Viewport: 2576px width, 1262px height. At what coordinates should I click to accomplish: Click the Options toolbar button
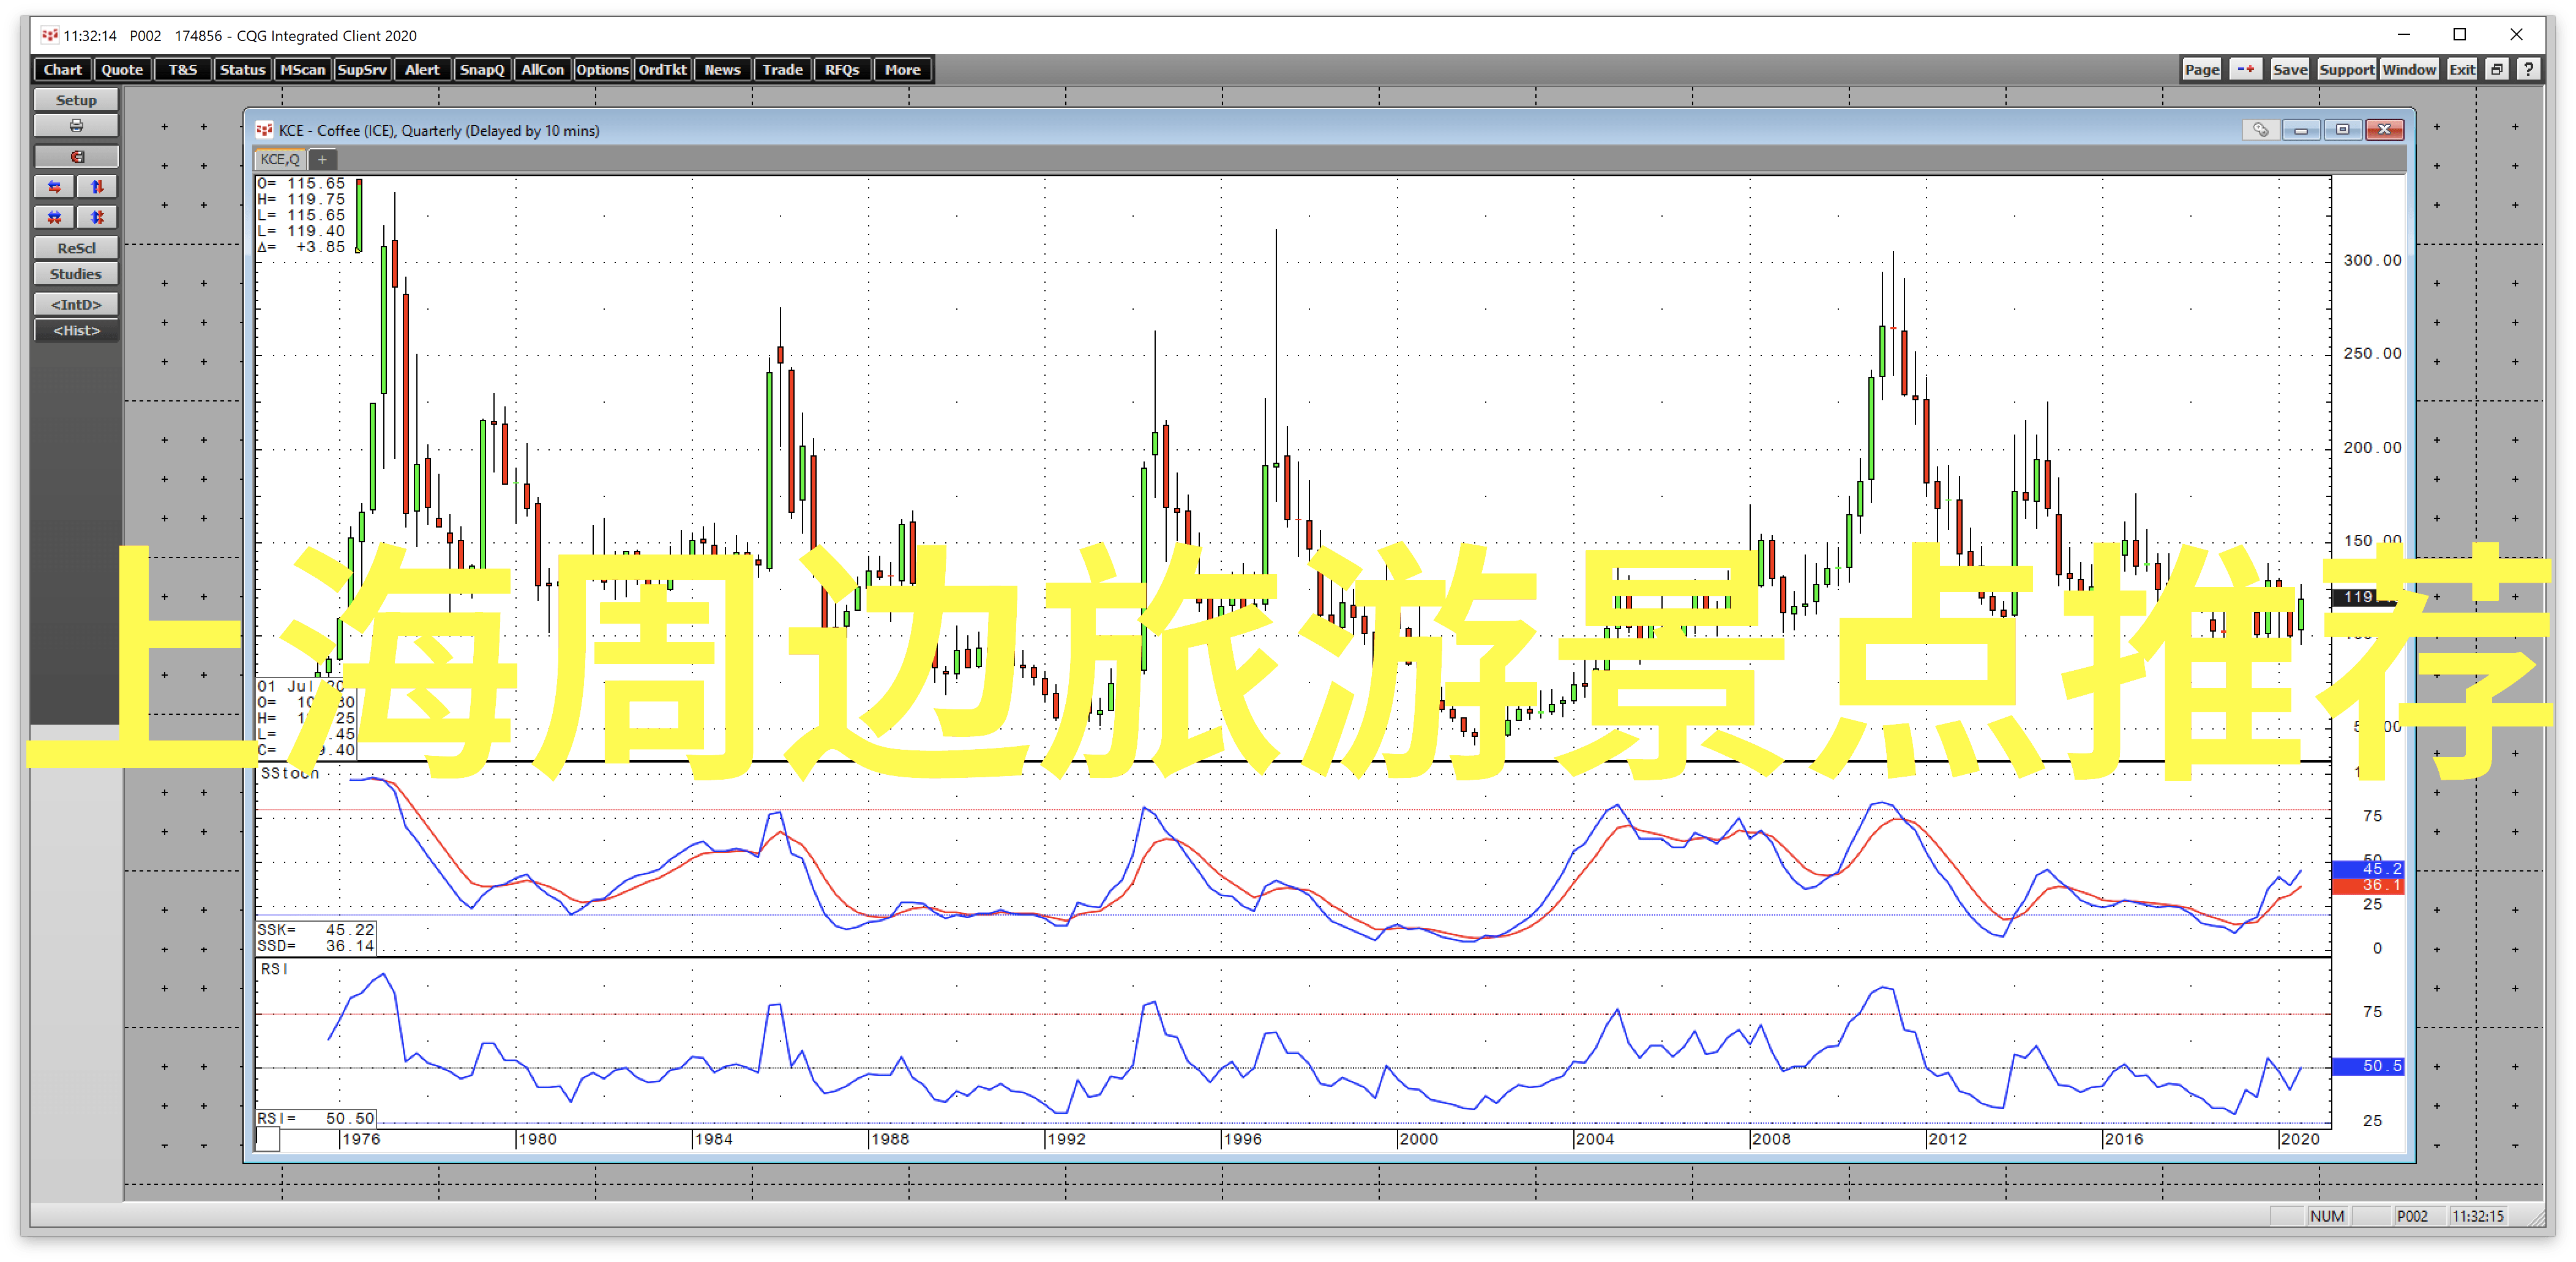click(x=602, y=69)
